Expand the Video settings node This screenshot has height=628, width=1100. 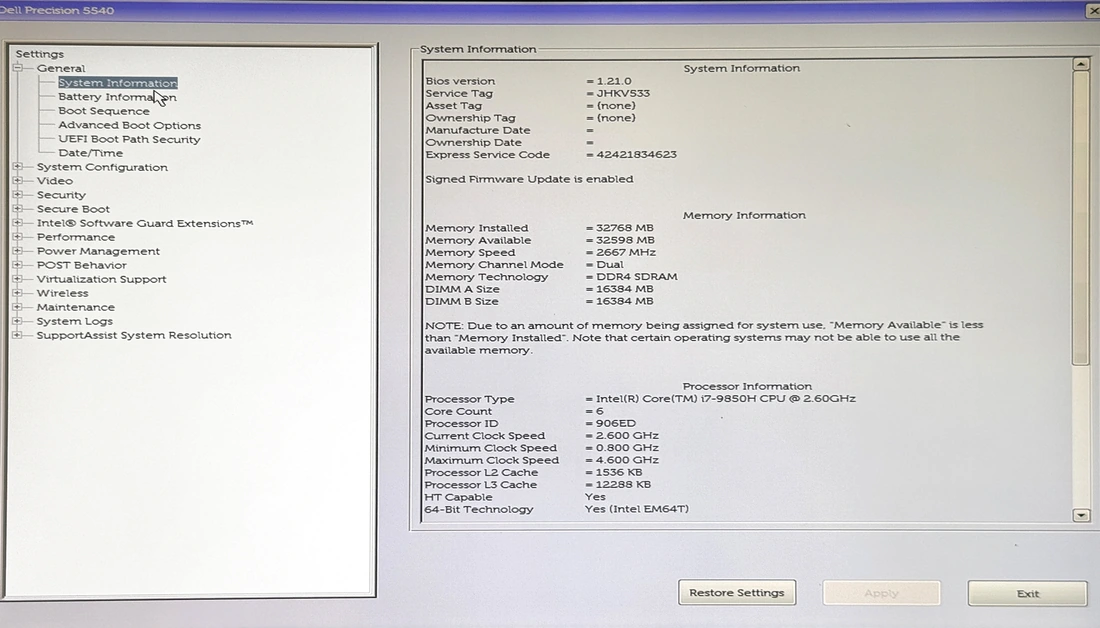coord(17,181)
